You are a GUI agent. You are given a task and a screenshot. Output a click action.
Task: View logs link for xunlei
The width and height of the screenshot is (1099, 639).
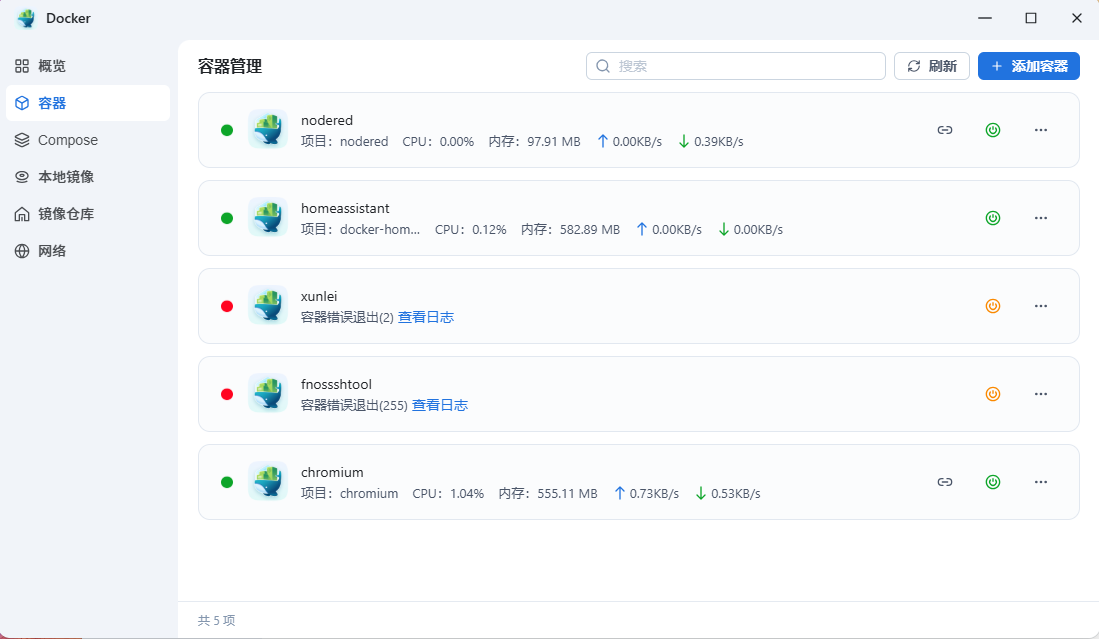click(425, 317)
